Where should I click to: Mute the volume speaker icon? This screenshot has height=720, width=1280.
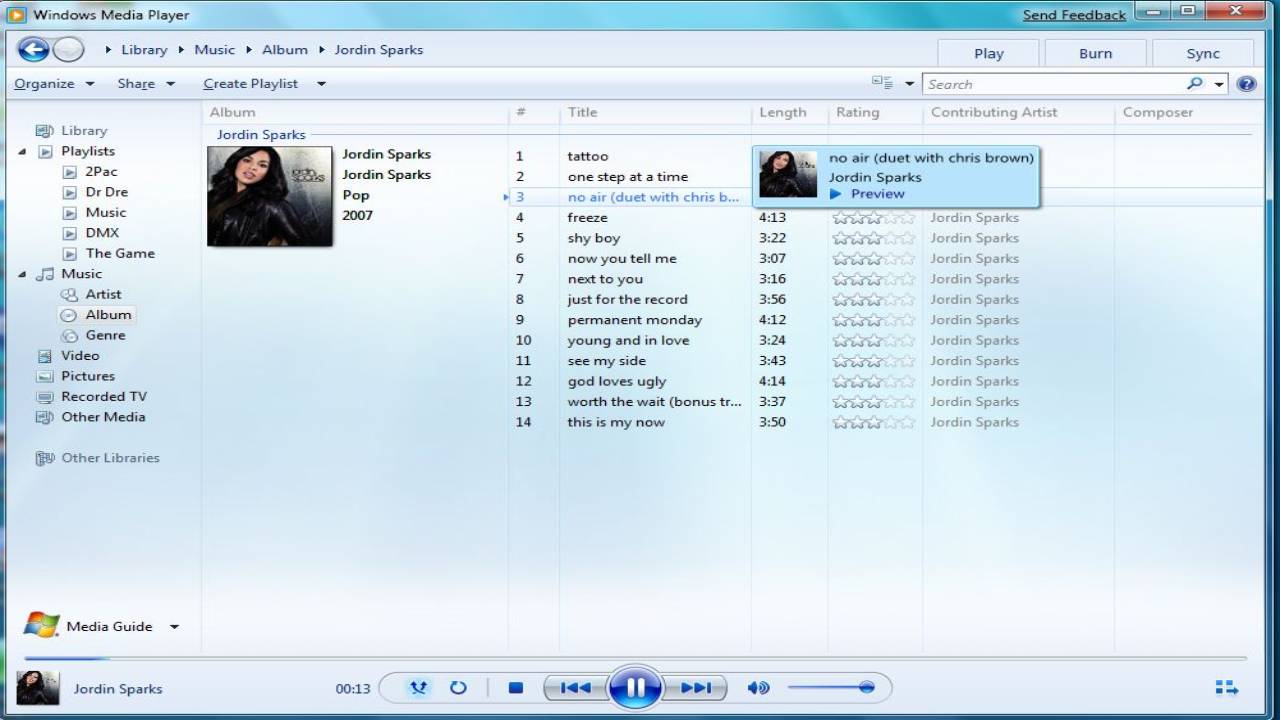tap(758, 688)
